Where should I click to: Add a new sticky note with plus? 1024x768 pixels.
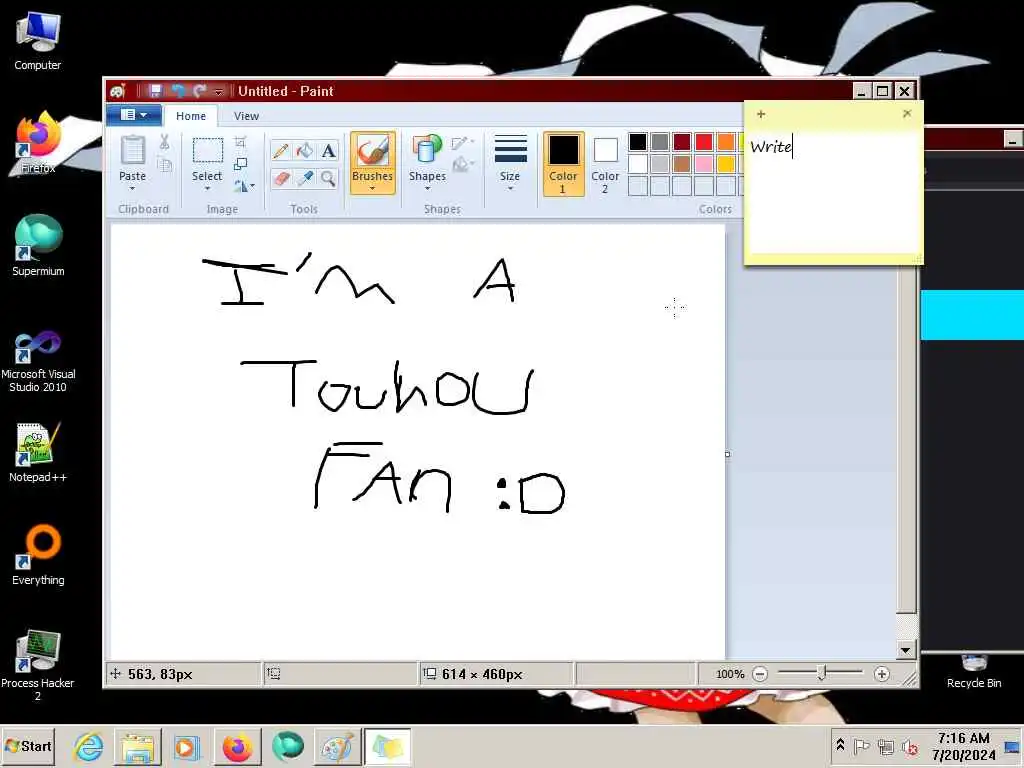(x=761, y=114)
